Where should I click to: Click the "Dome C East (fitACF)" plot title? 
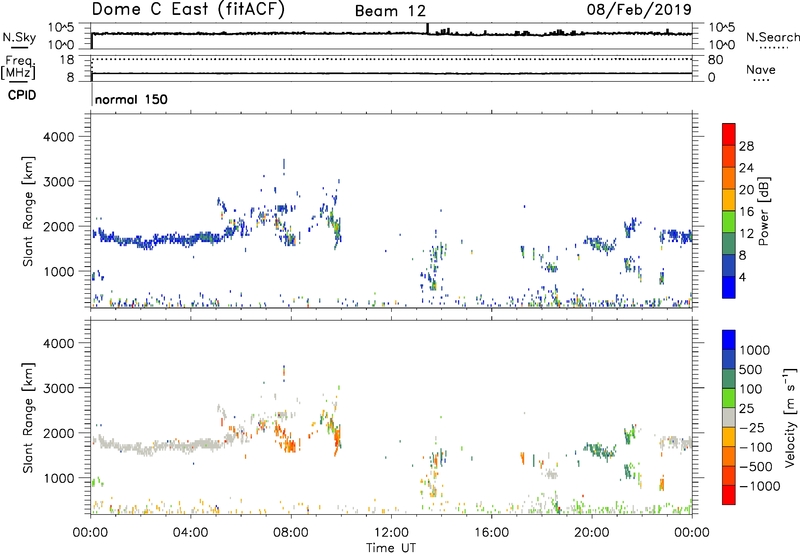coord(188,10)
